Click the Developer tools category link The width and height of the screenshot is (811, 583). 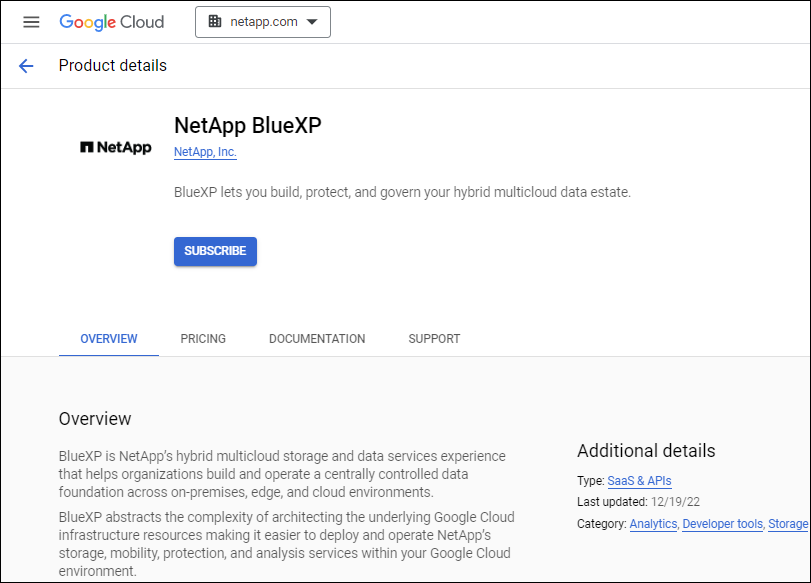click(722, 524)
